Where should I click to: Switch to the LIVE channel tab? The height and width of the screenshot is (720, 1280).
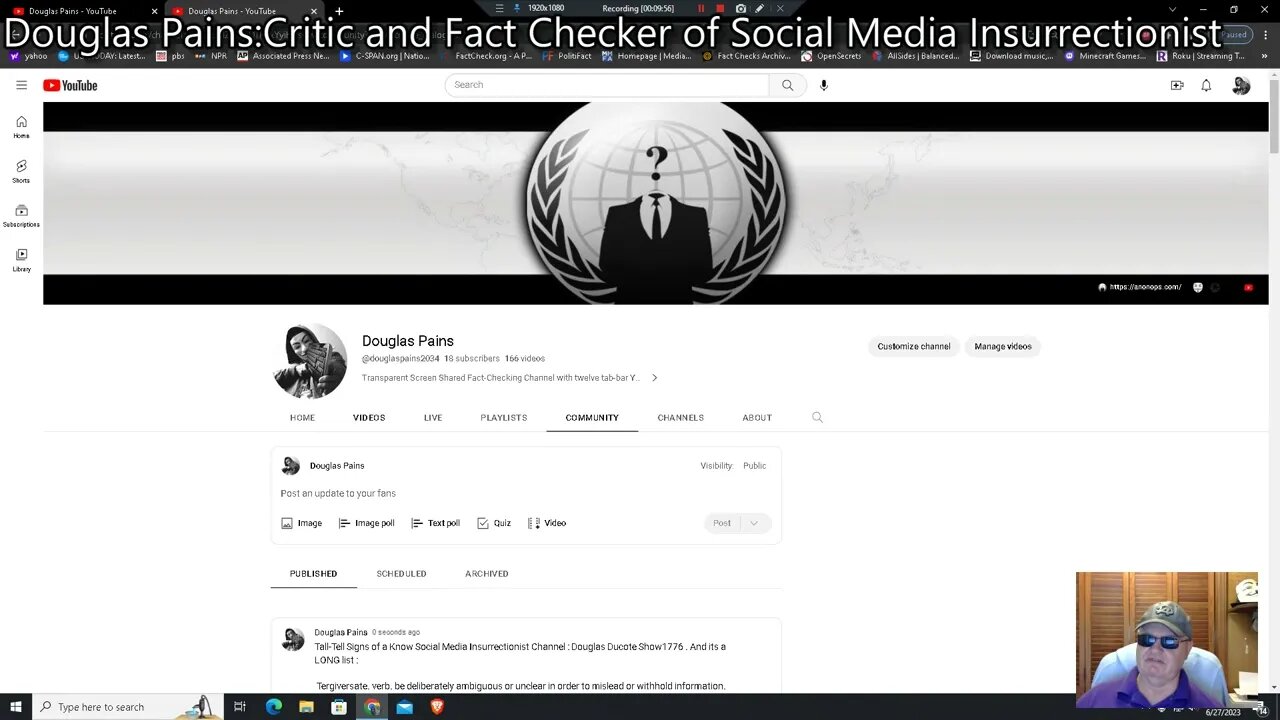click(x=433, y=417)
